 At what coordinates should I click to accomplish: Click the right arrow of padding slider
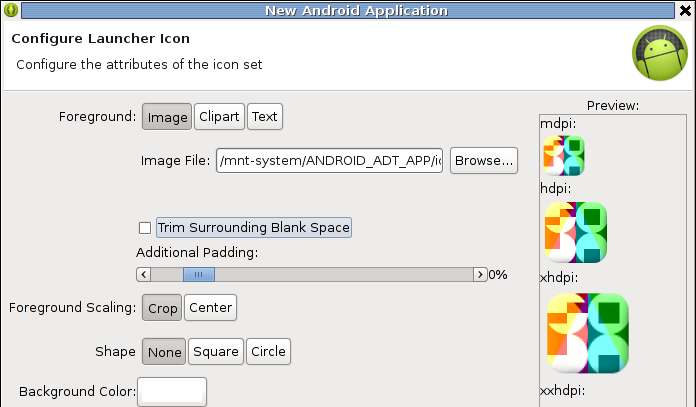pyautogui.click(x=480, y=275)
